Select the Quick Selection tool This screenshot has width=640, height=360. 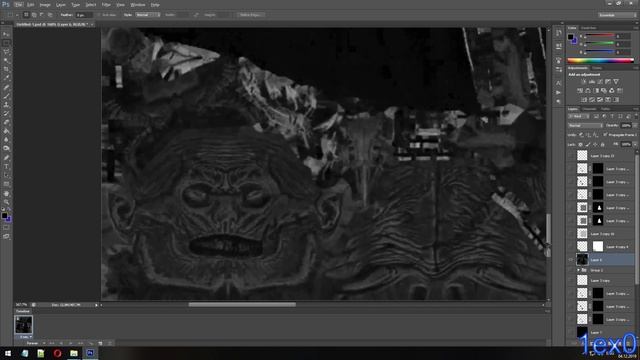(x=6, y=61)
